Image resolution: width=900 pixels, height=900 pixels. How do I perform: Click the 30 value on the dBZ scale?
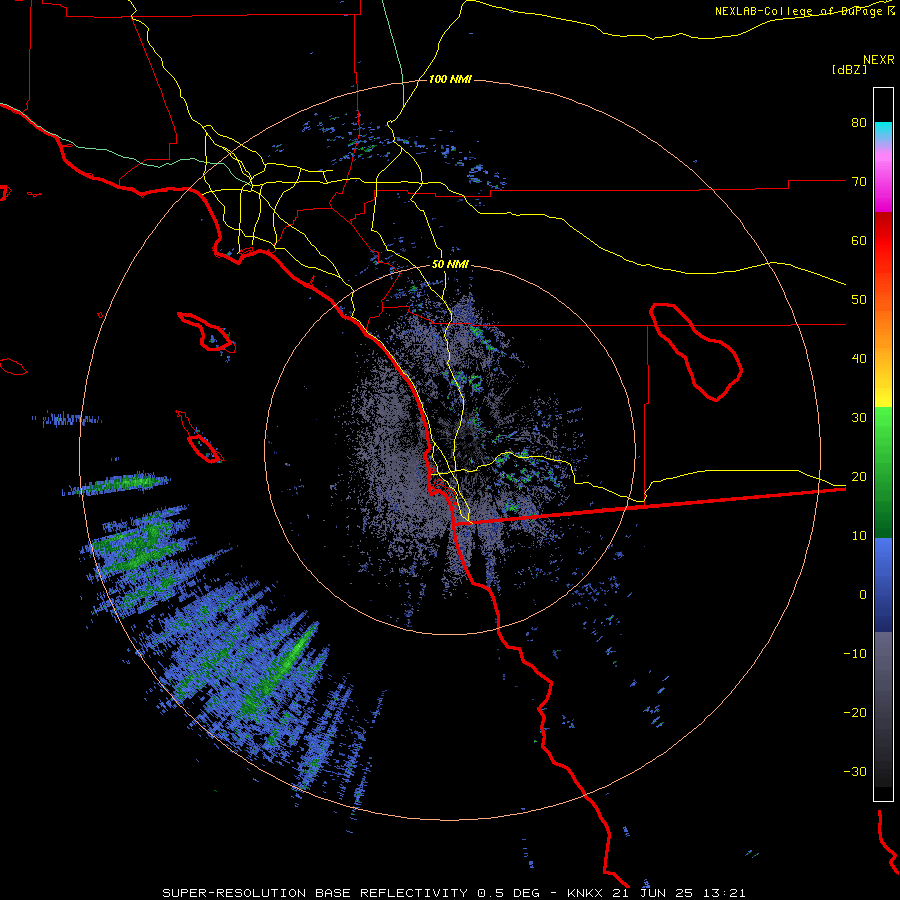click(859, 417)
